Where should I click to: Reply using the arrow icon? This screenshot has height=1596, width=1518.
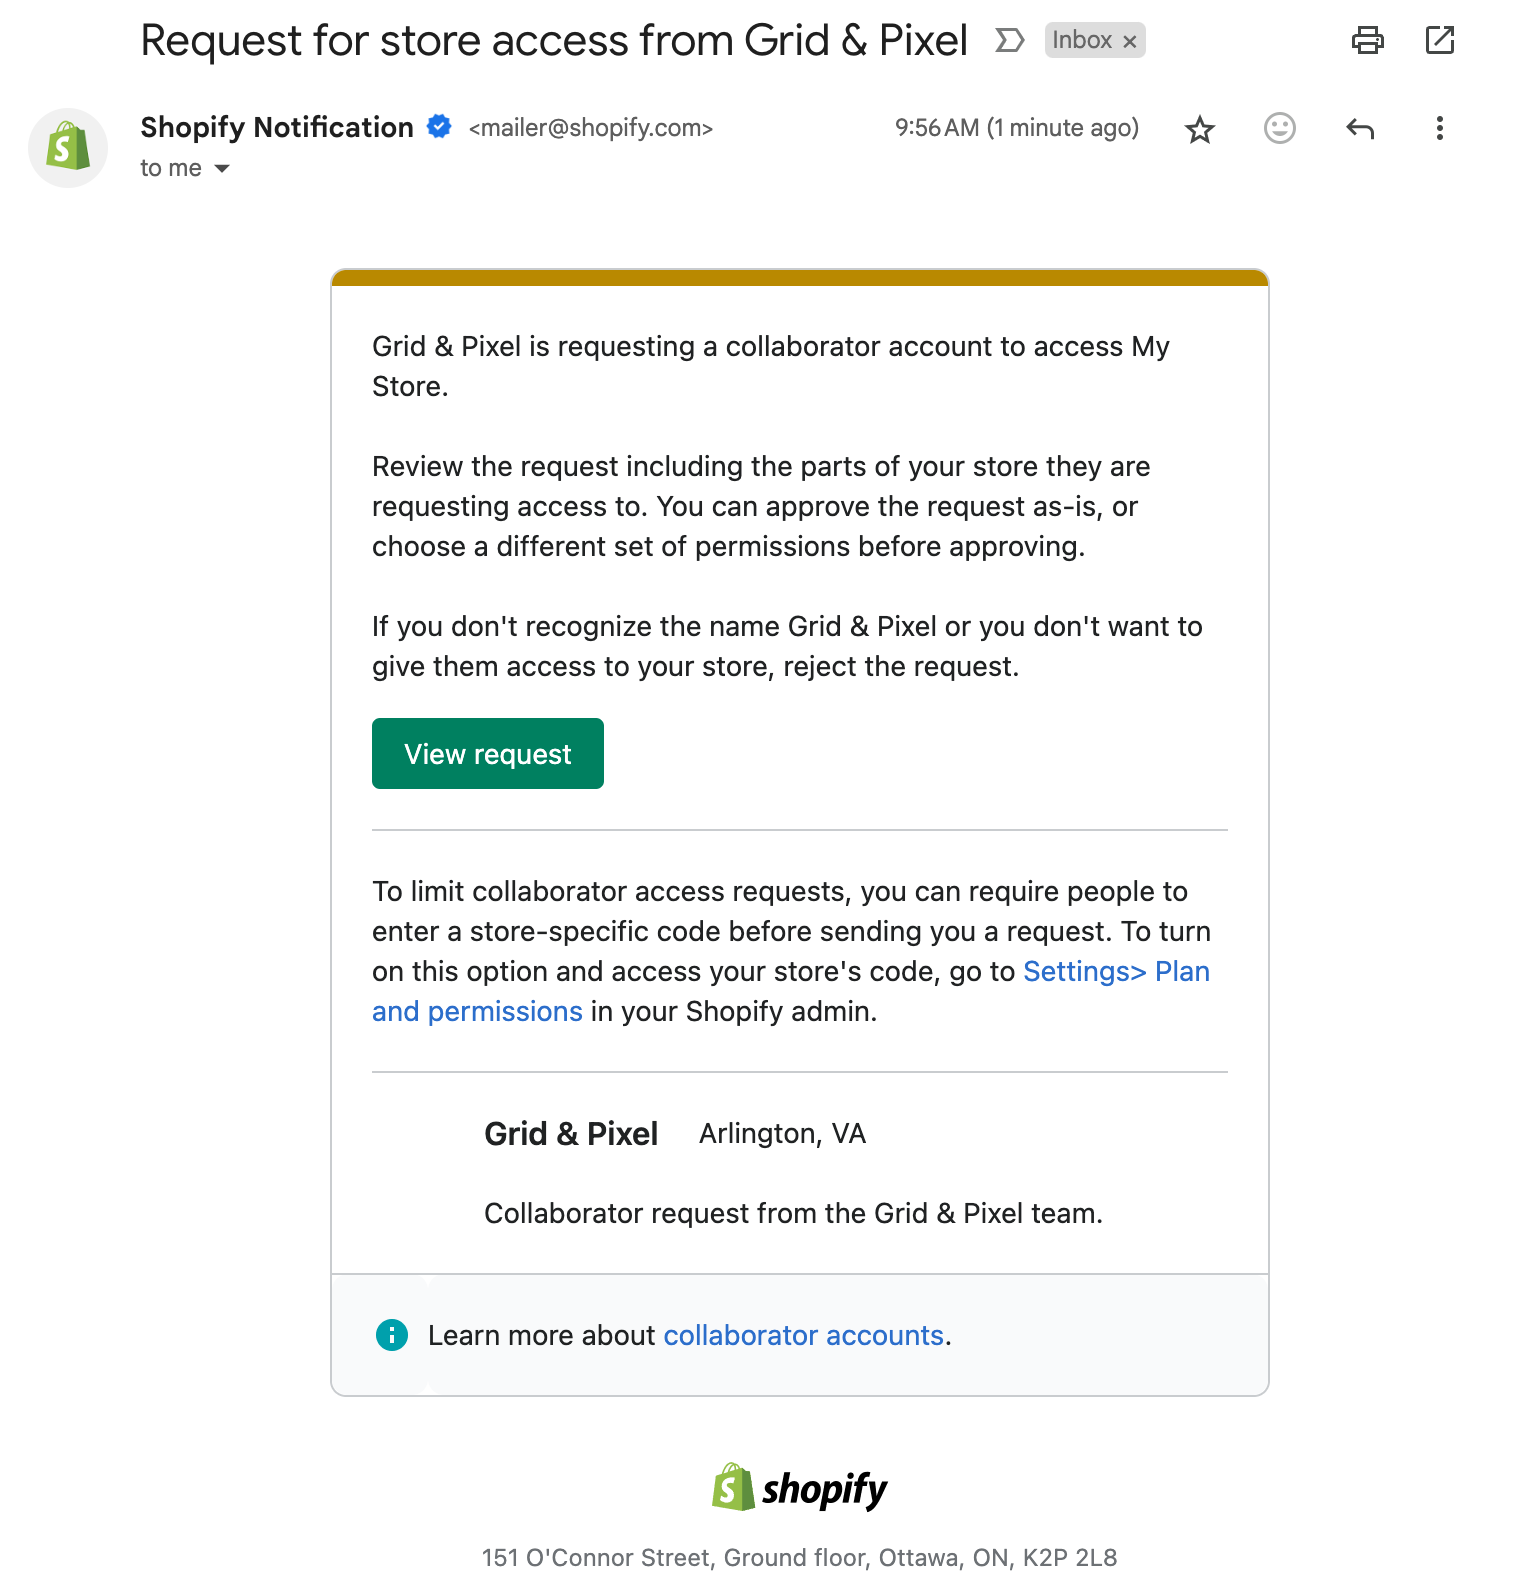point(1359,128)
